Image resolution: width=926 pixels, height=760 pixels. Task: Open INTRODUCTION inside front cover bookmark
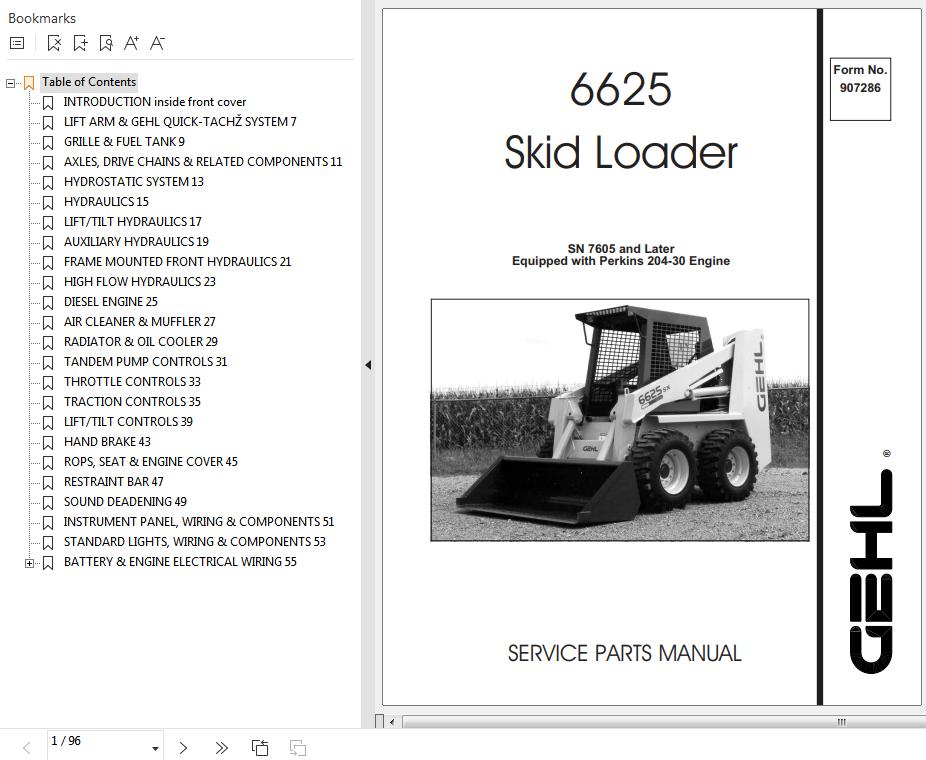tap(155, 102)
